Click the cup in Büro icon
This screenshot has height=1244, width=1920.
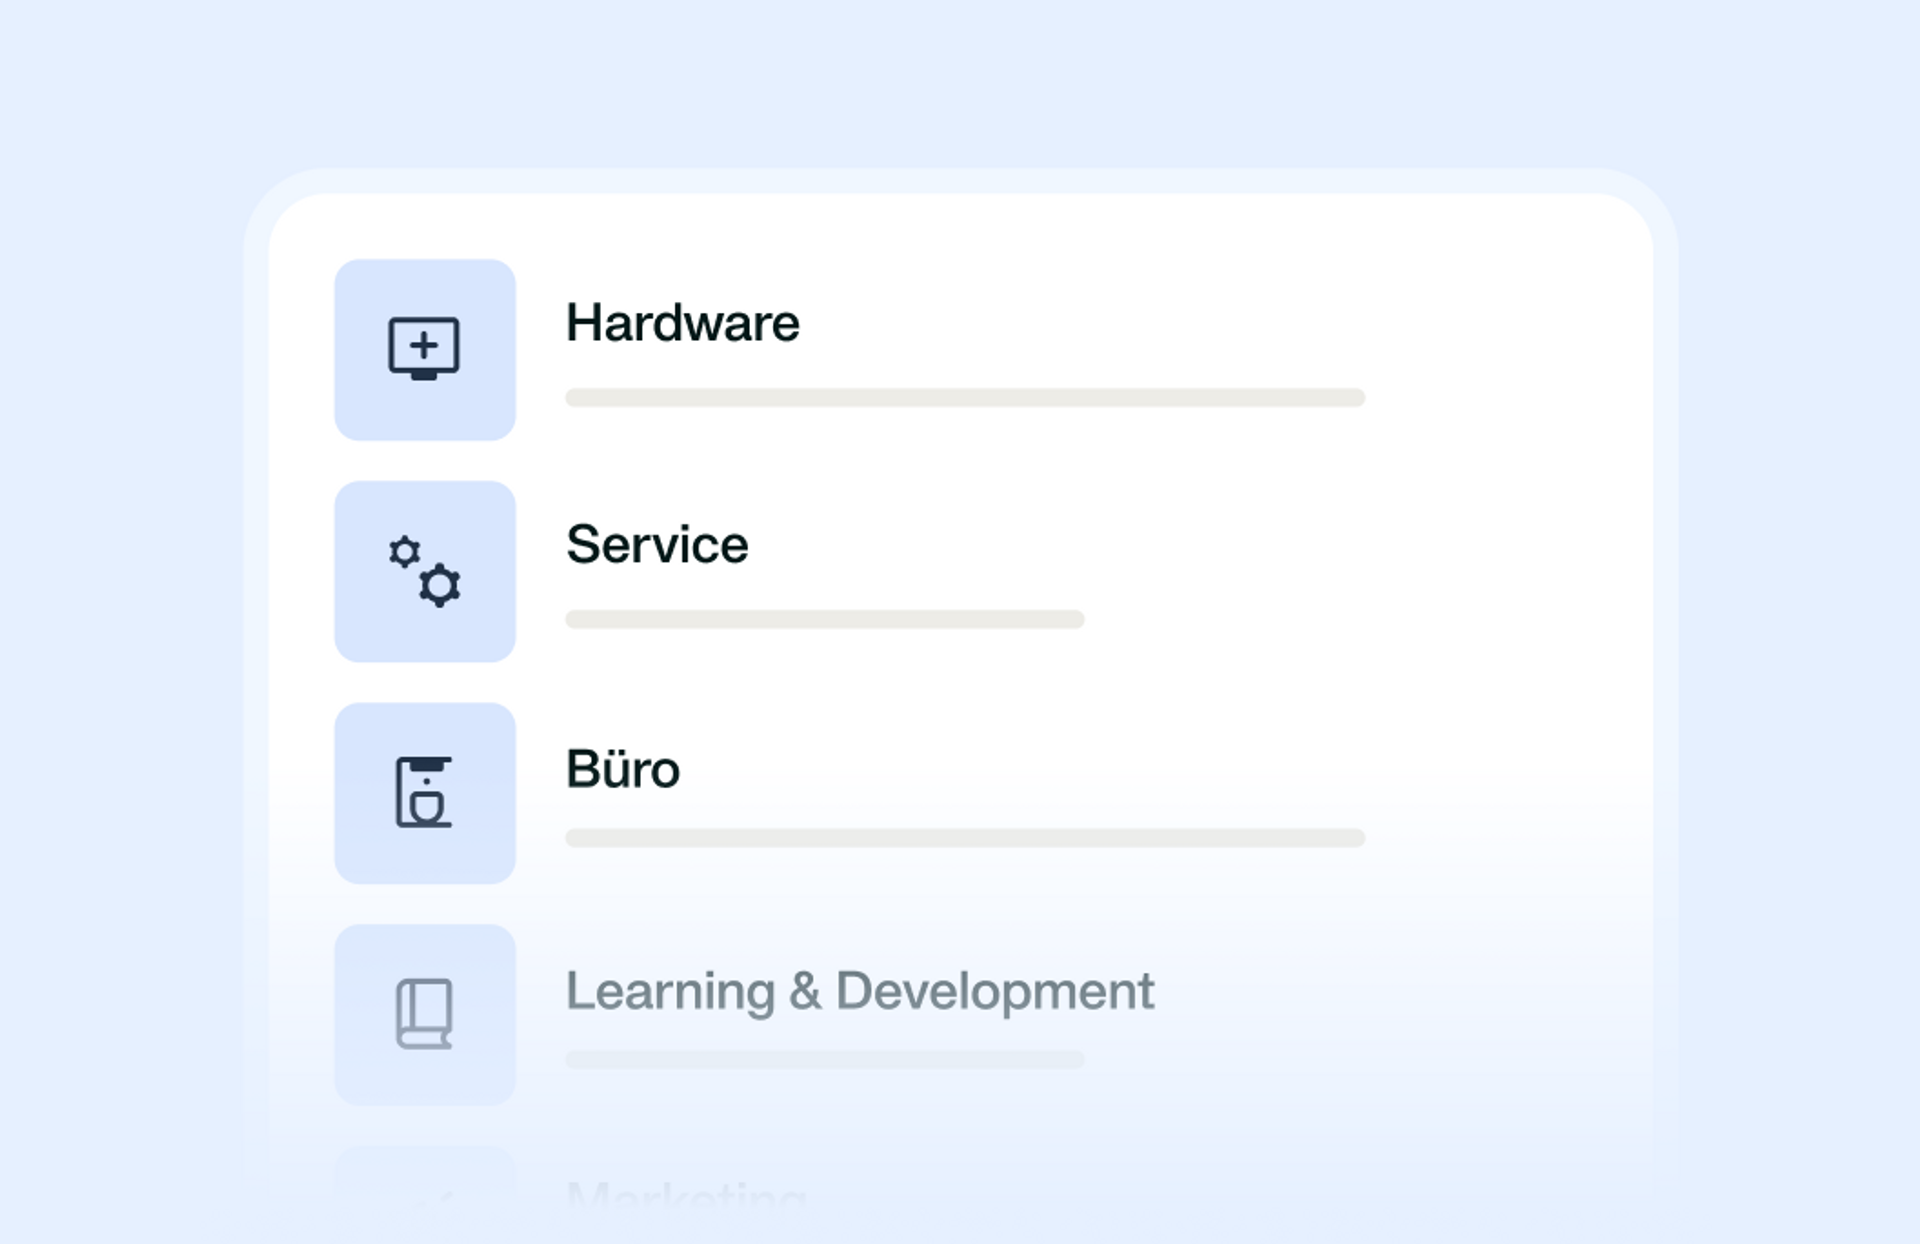pyautogui.click(x=427, y=805)
